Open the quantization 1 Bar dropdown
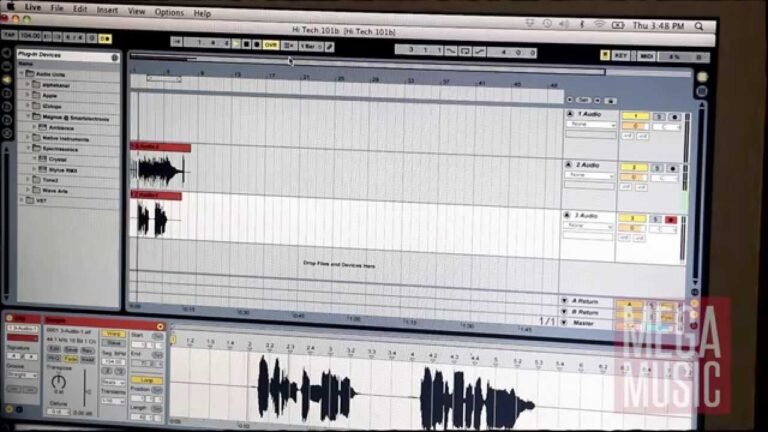768x432 pixels. [x=311, y=47]
